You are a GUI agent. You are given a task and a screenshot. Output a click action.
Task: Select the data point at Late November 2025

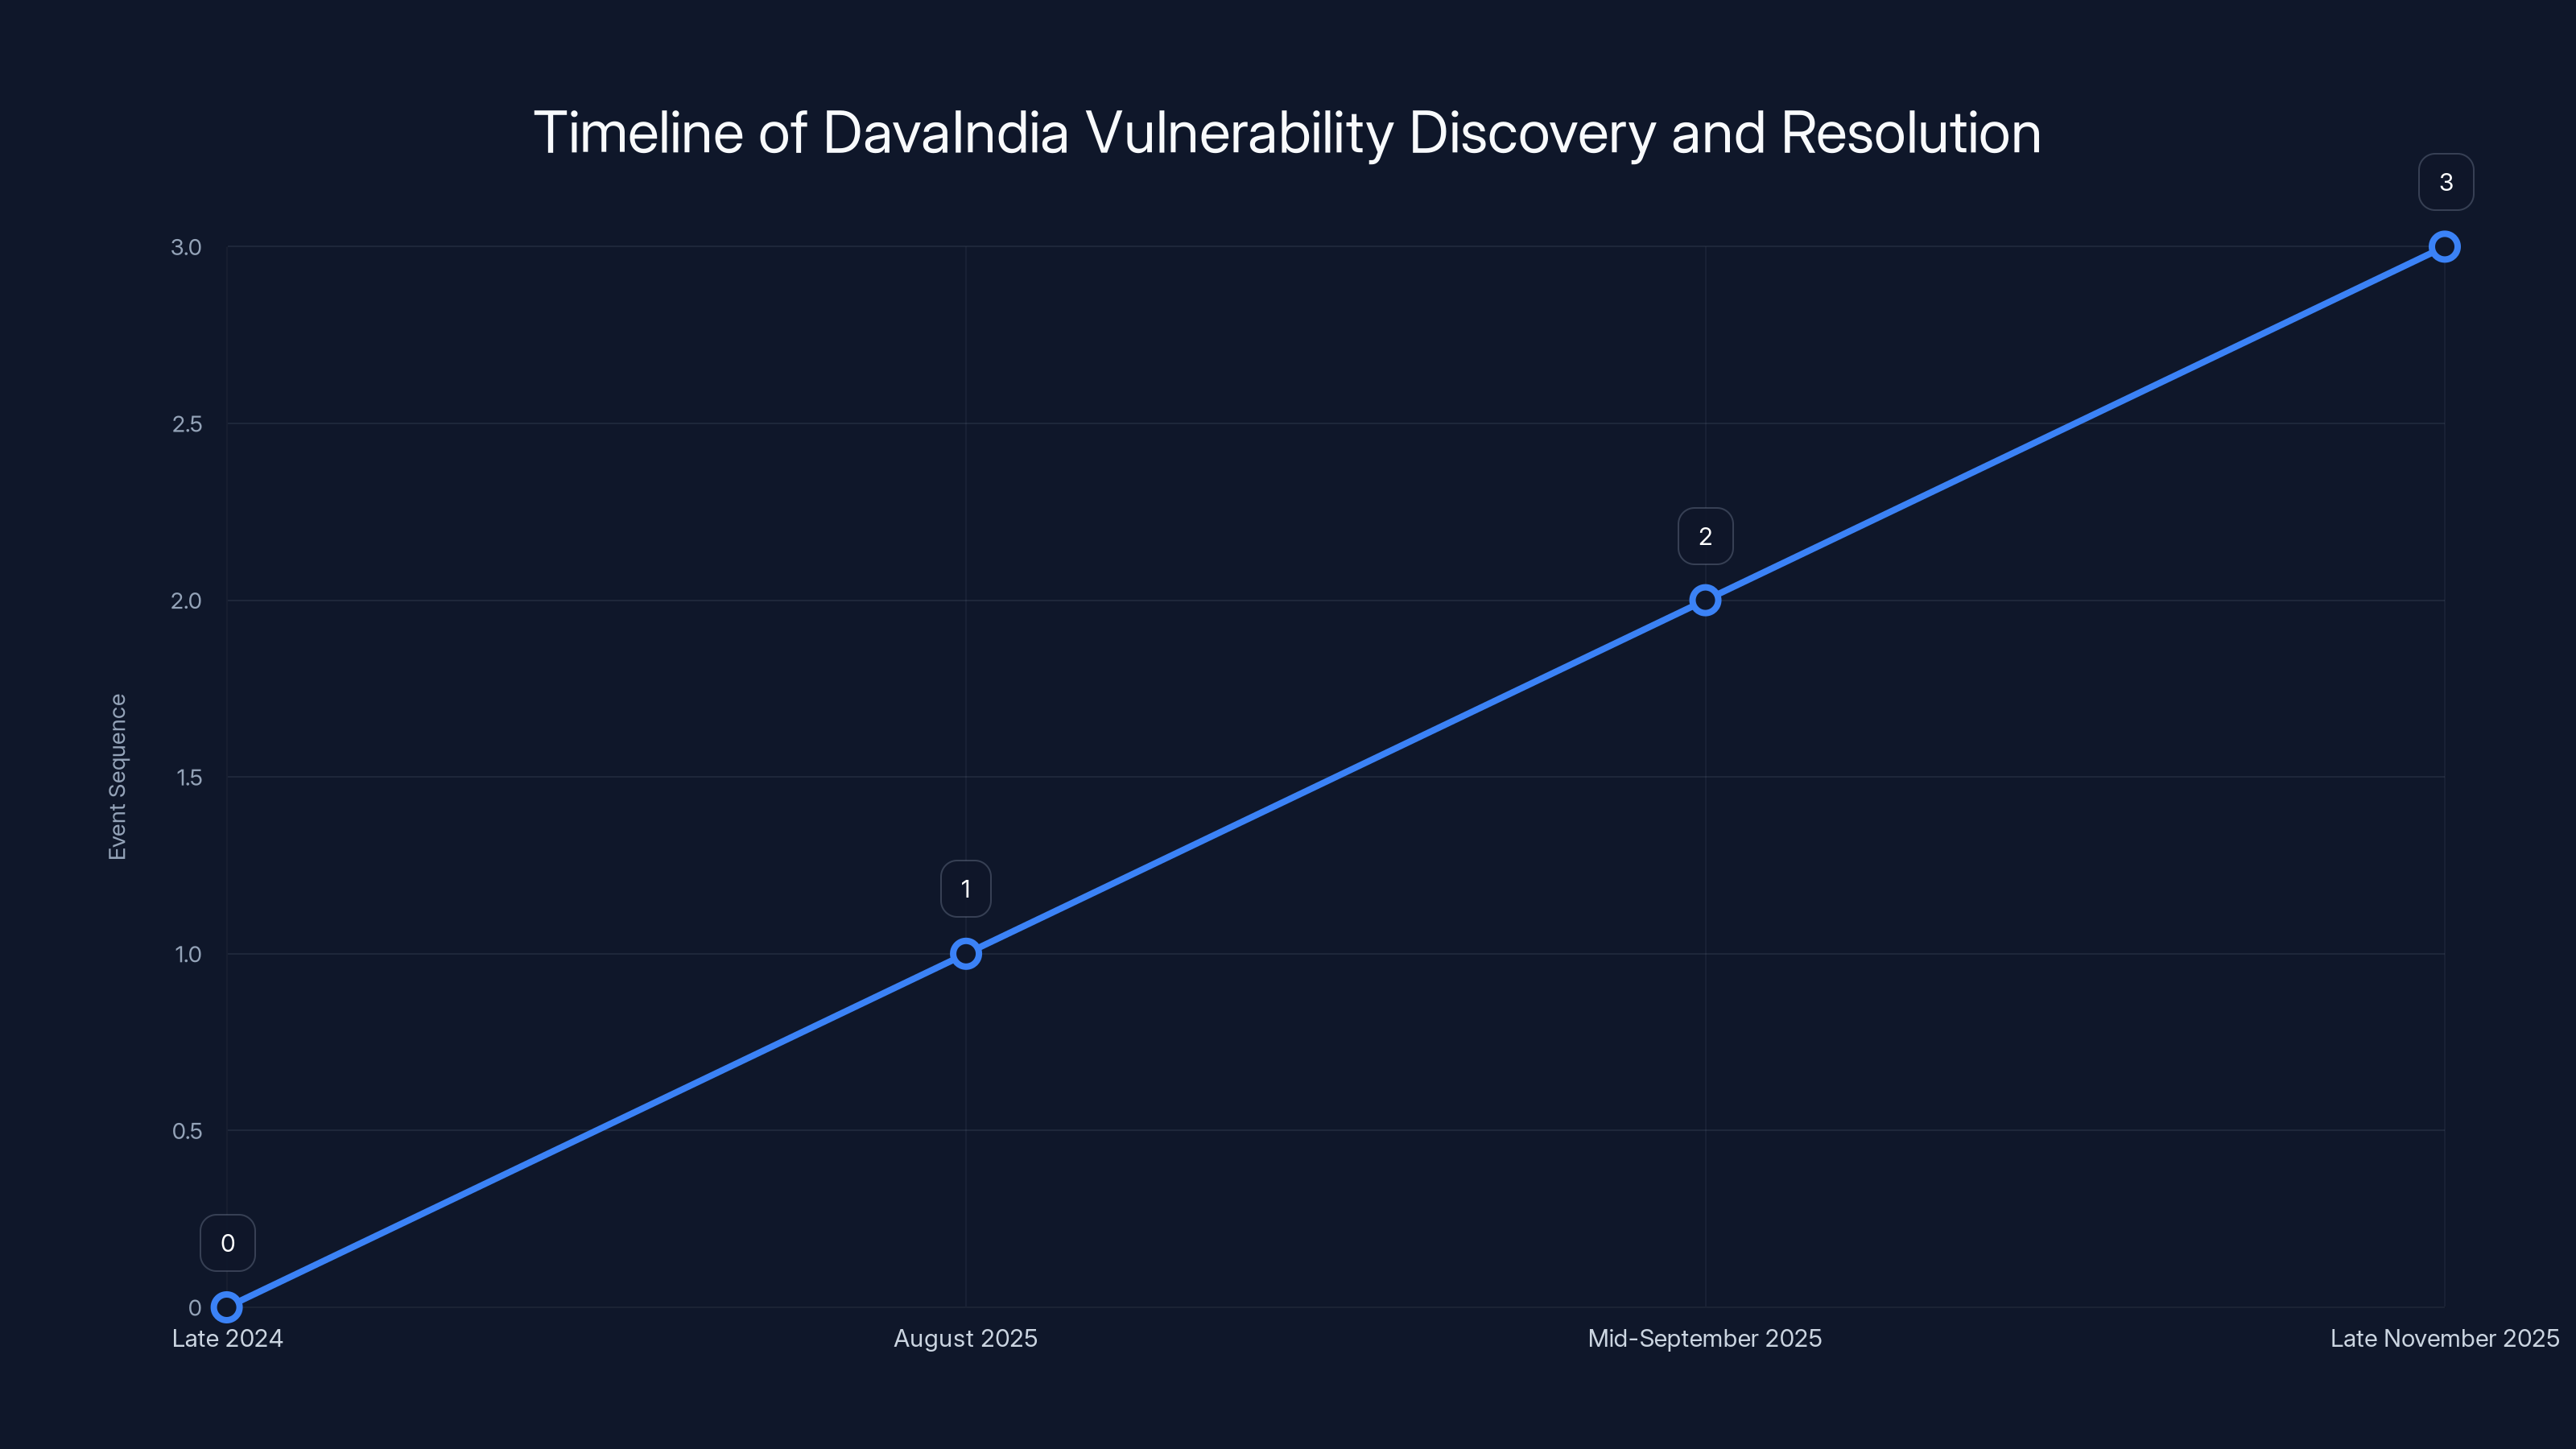[x=2443, y=246]
